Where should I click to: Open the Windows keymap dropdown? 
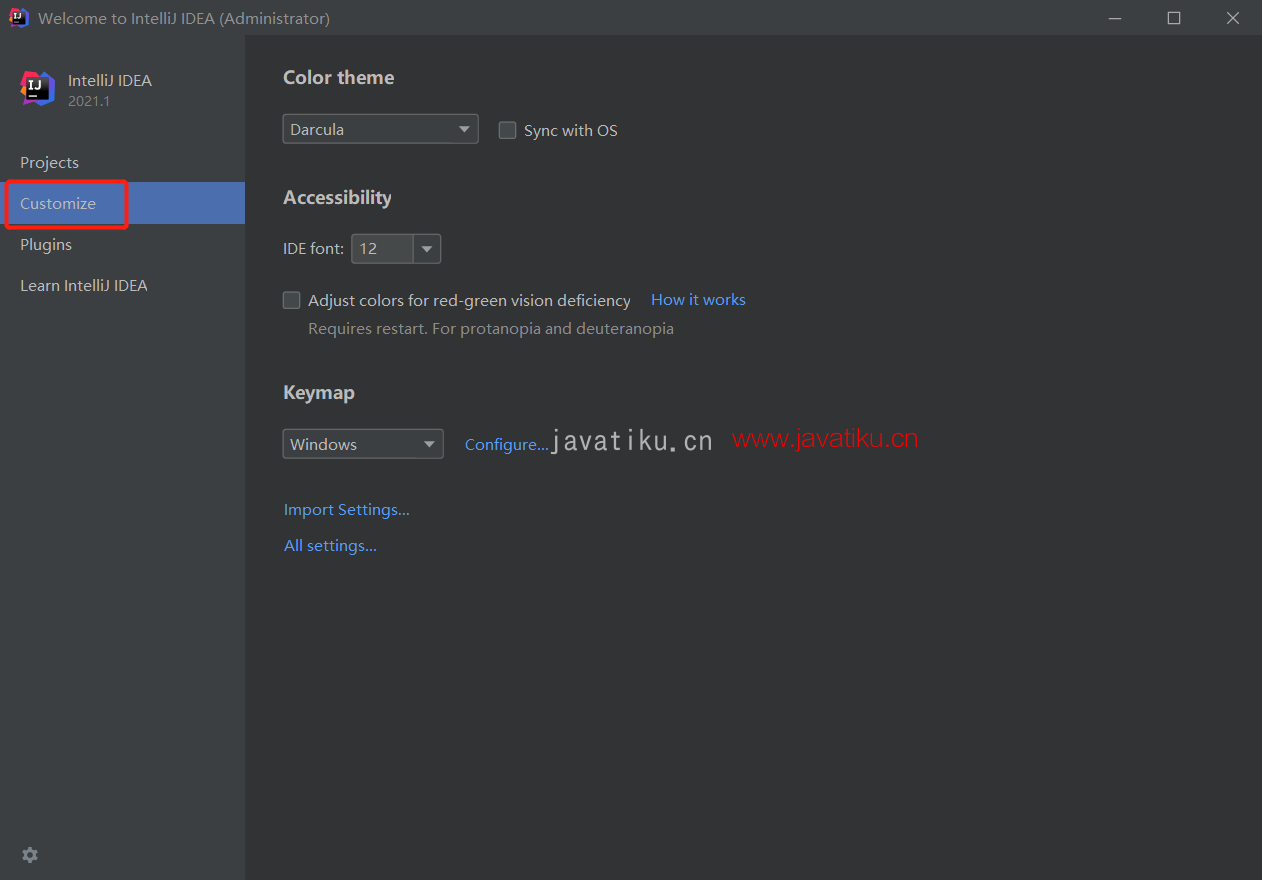pos(363,444)
